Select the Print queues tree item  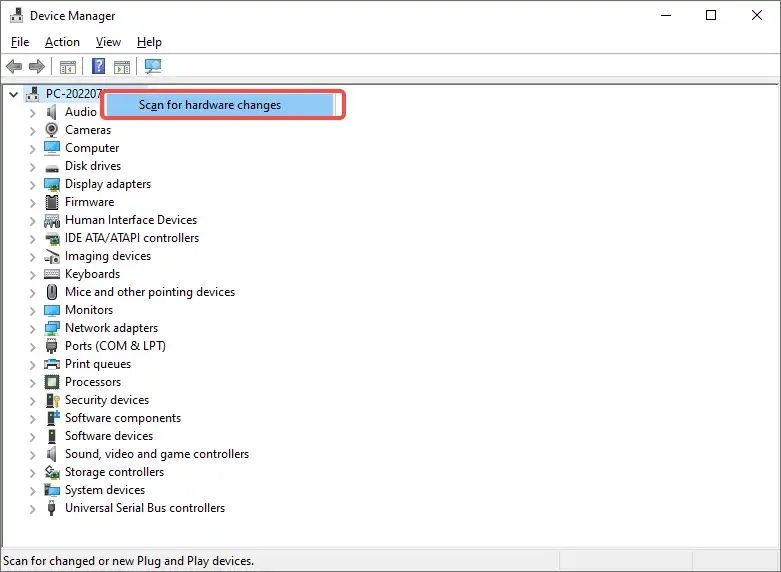pyautogui.click(x=98, y=364)
